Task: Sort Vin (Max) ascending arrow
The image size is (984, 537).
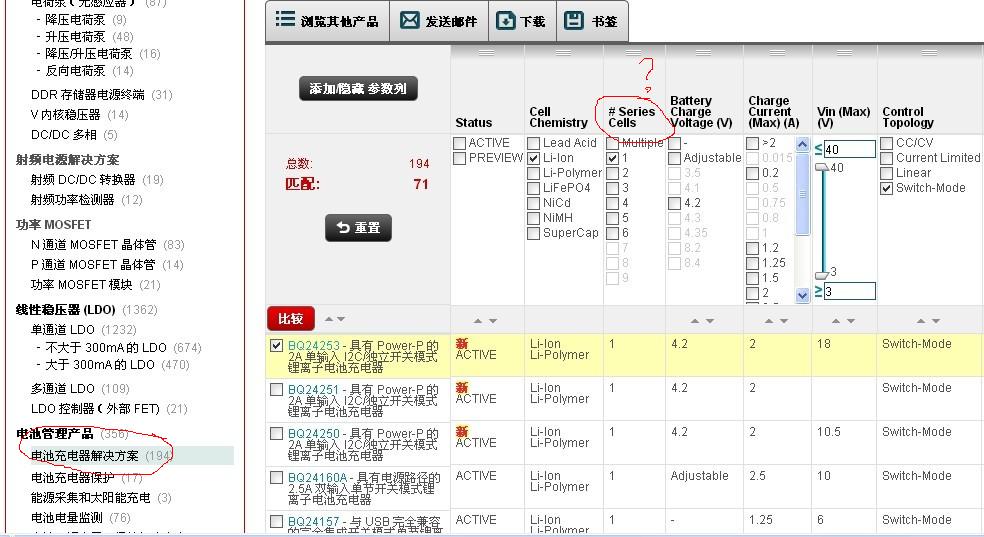Action: point(835,321)
